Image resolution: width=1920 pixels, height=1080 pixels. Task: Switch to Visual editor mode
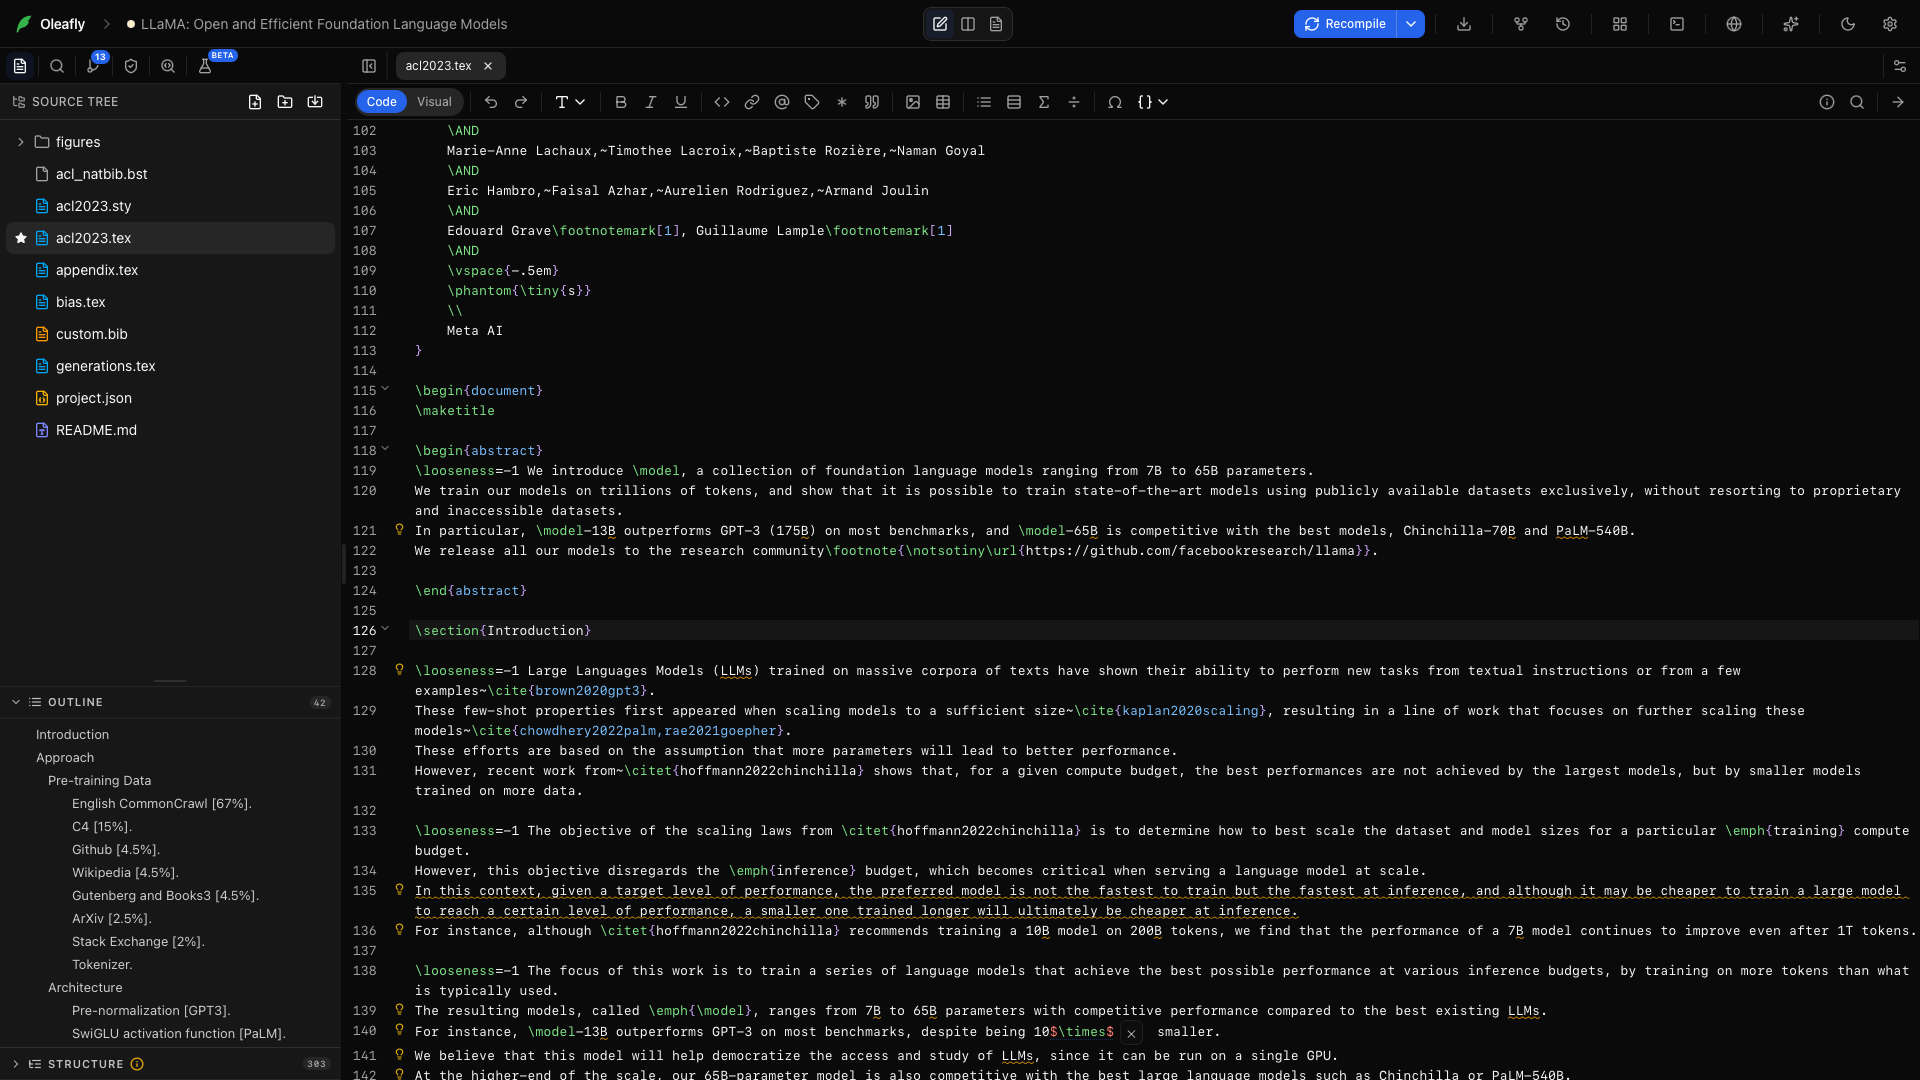click(x=434, y=102)
